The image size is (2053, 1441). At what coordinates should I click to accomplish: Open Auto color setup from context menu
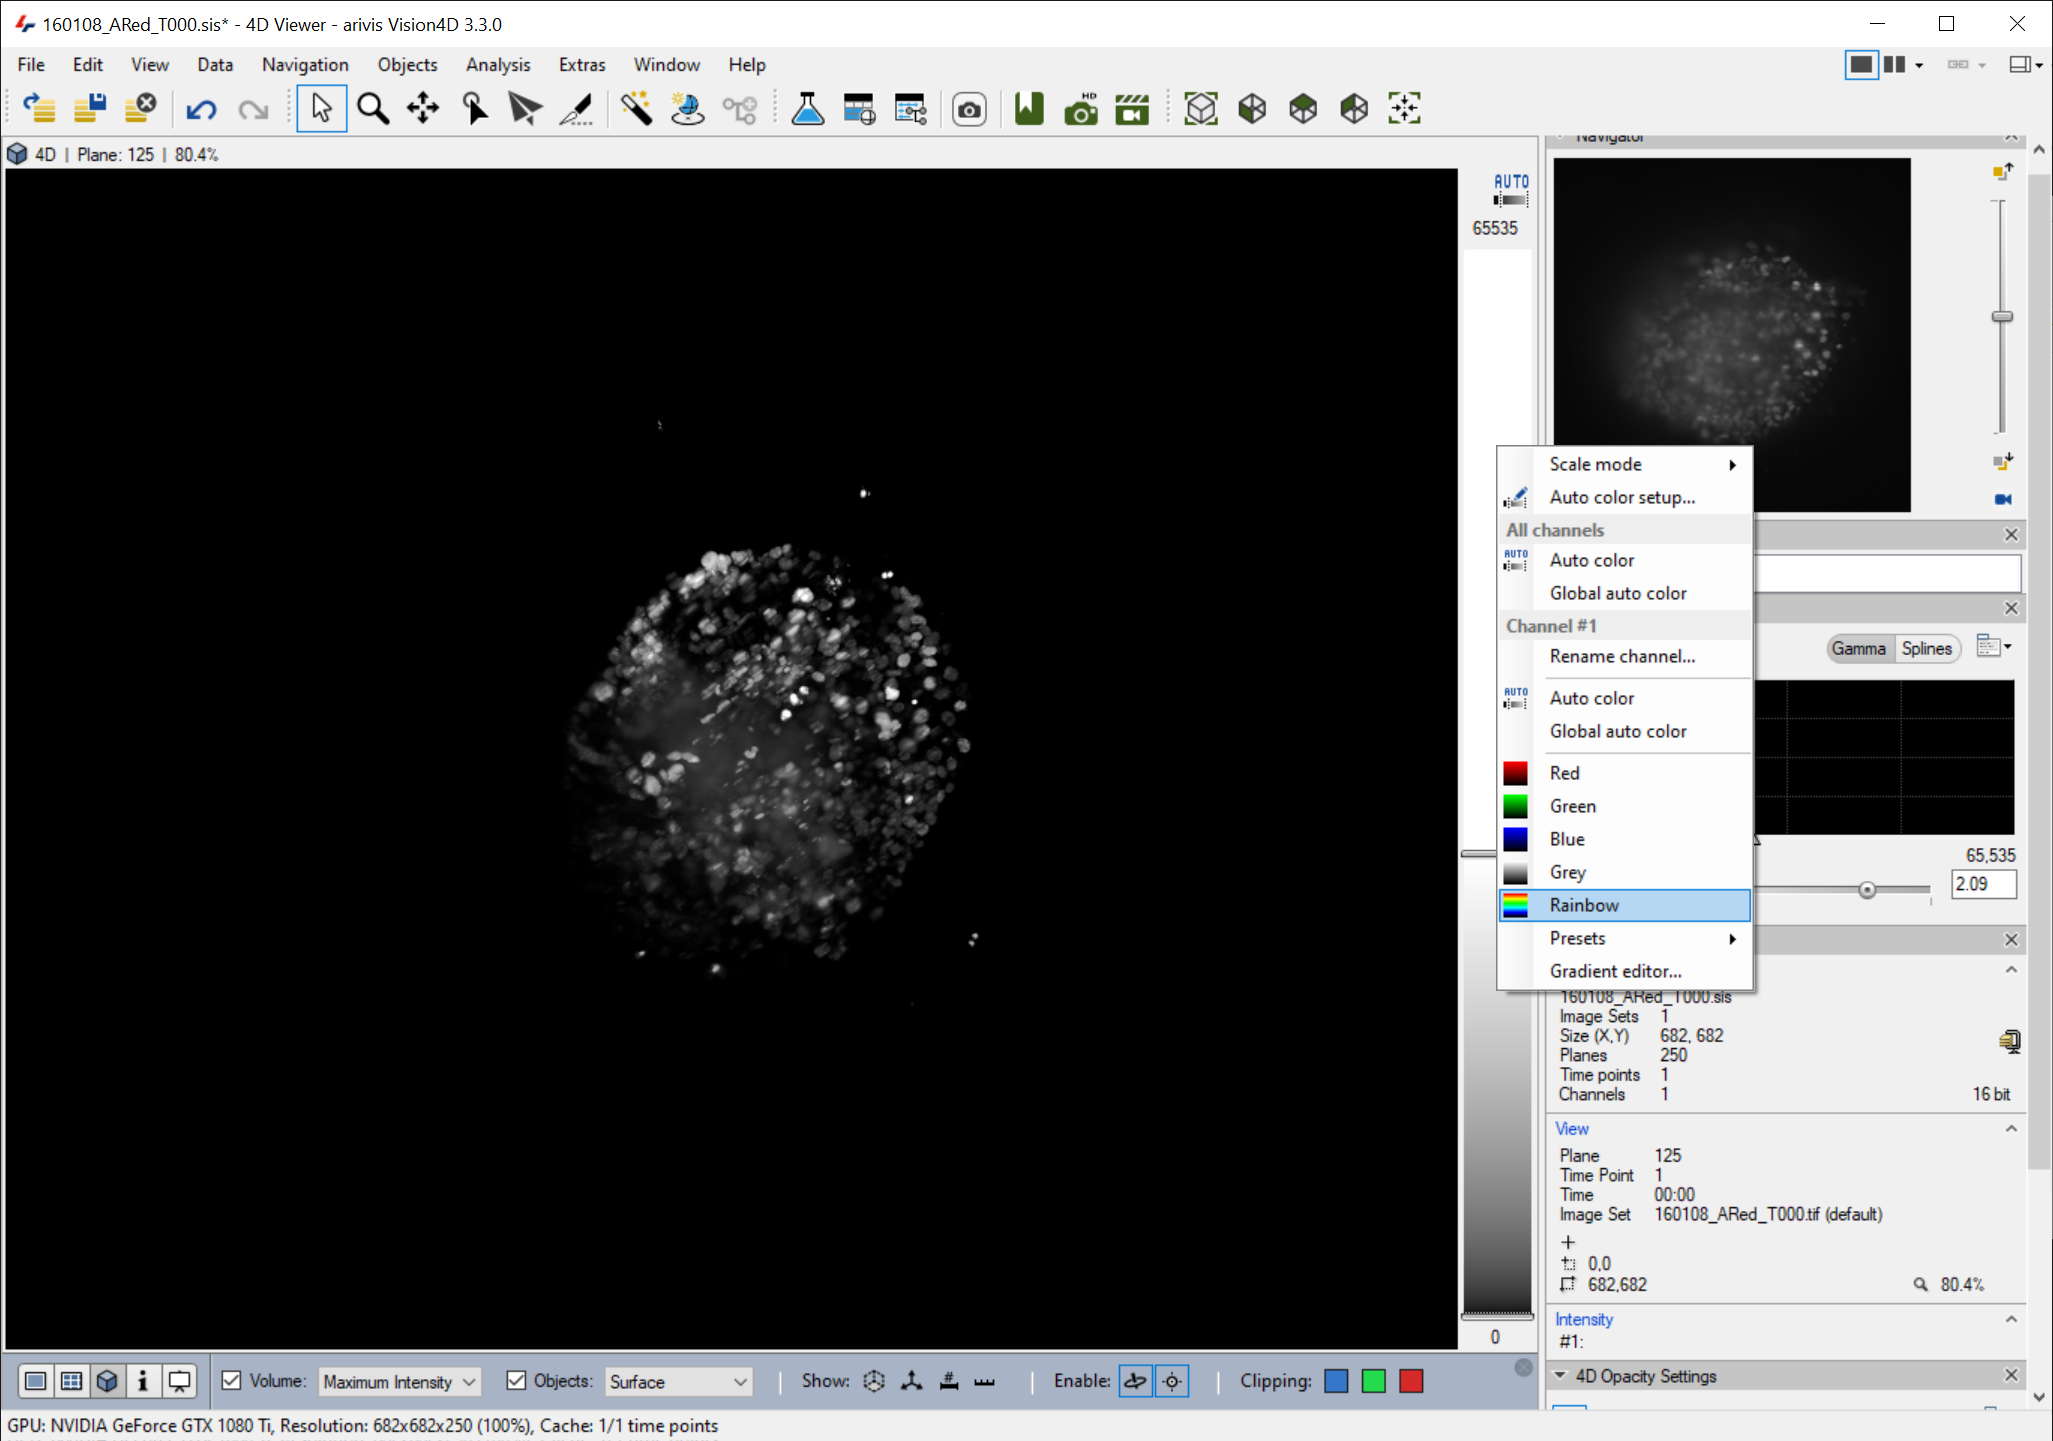tap(1620, 497)
